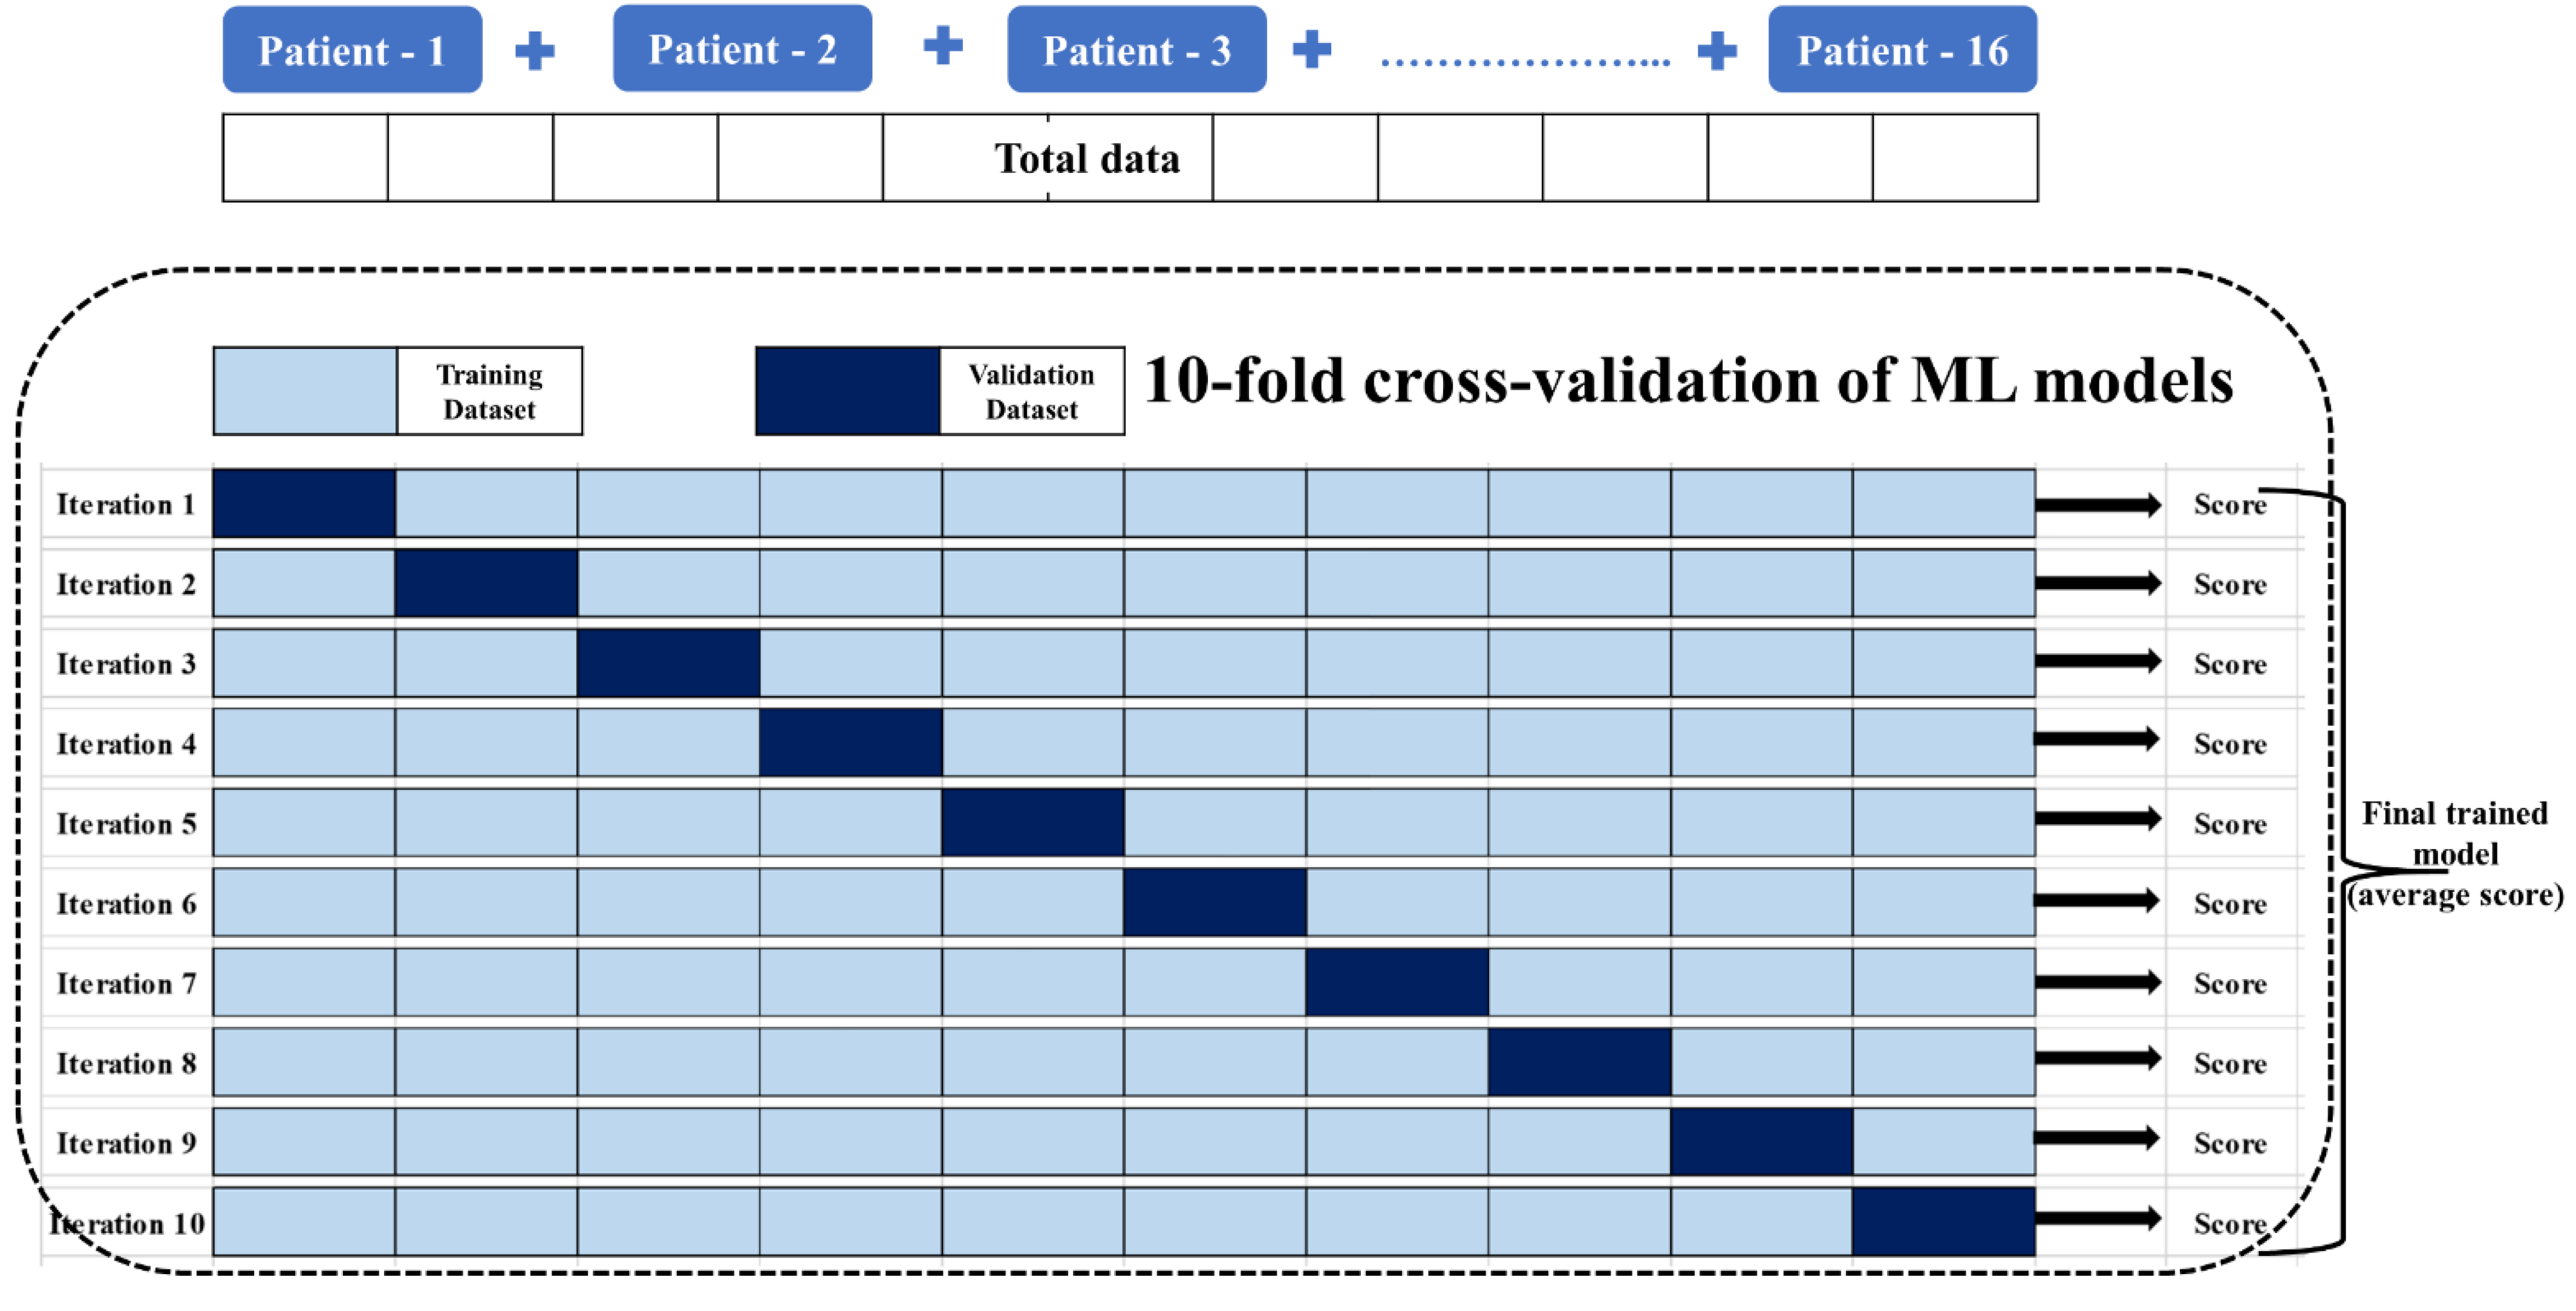Select the dark validation block in Iteration 6

[1214, 902]
